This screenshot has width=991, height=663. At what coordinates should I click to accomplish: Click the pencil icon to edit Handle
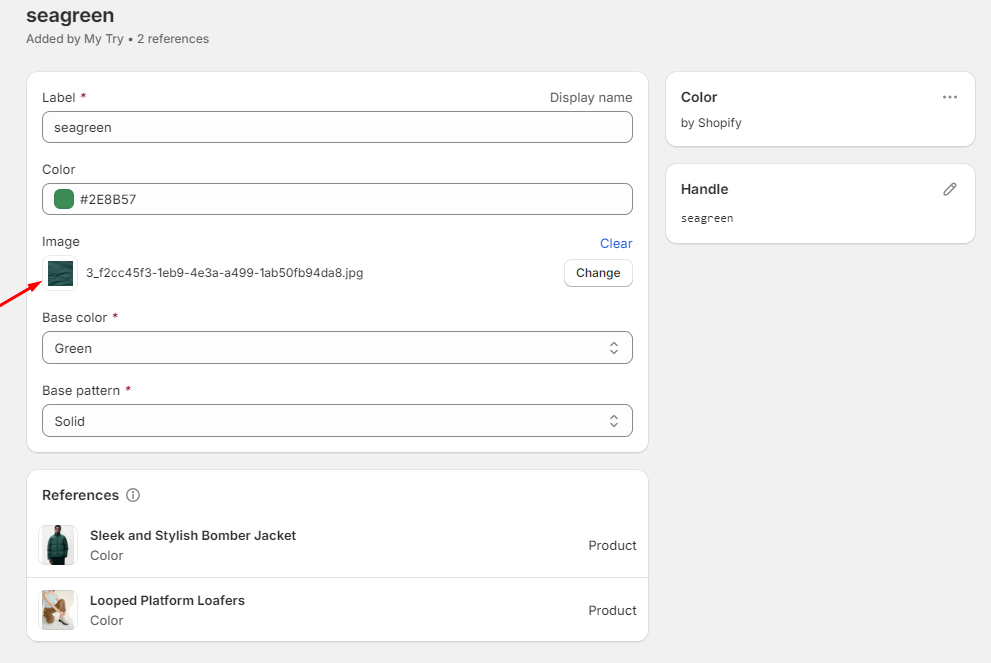click(950, 189)
